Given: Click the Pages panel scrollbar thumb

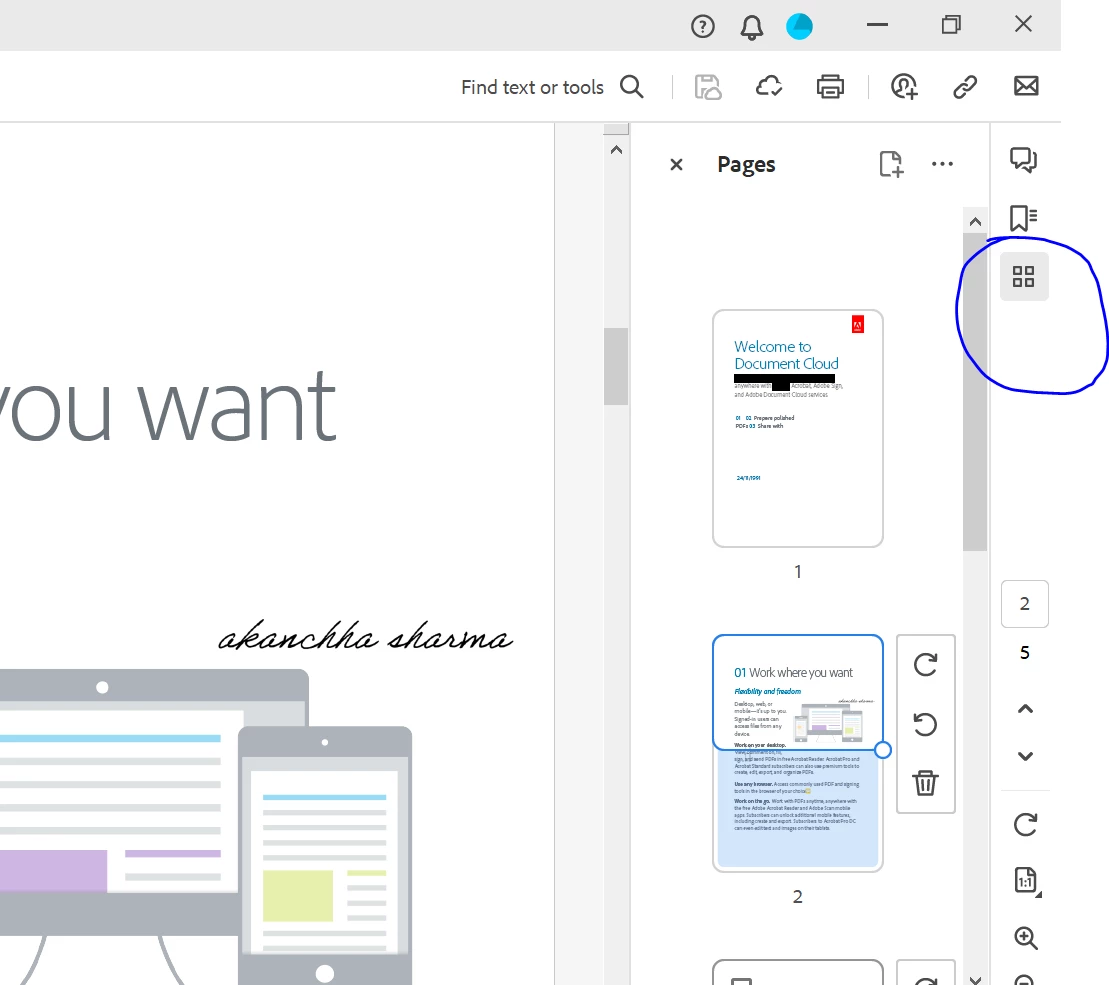Looking at the screenshot, I should pyautogui.click(x=975, y=392).
